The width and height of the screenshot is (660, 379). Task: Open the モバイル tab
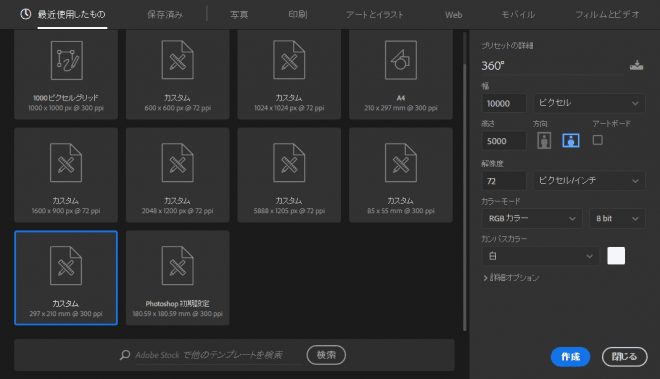(518, 15)
